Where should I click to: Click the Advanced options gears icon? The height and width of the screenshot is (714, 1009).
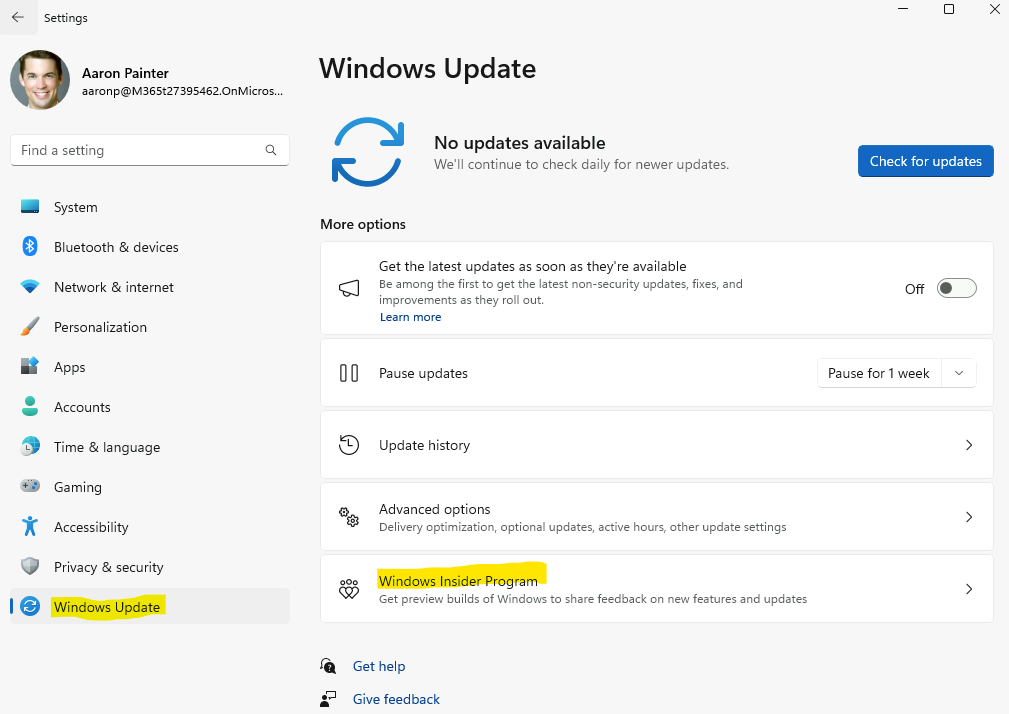click(x=349, y=517)
